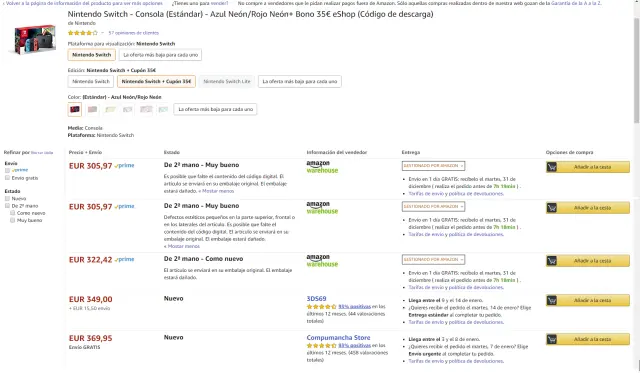Screen dimensions: 640x373
Task: Select Nintendo Switch + Cupón 35€ edition
Action: (x=156, y=81)
